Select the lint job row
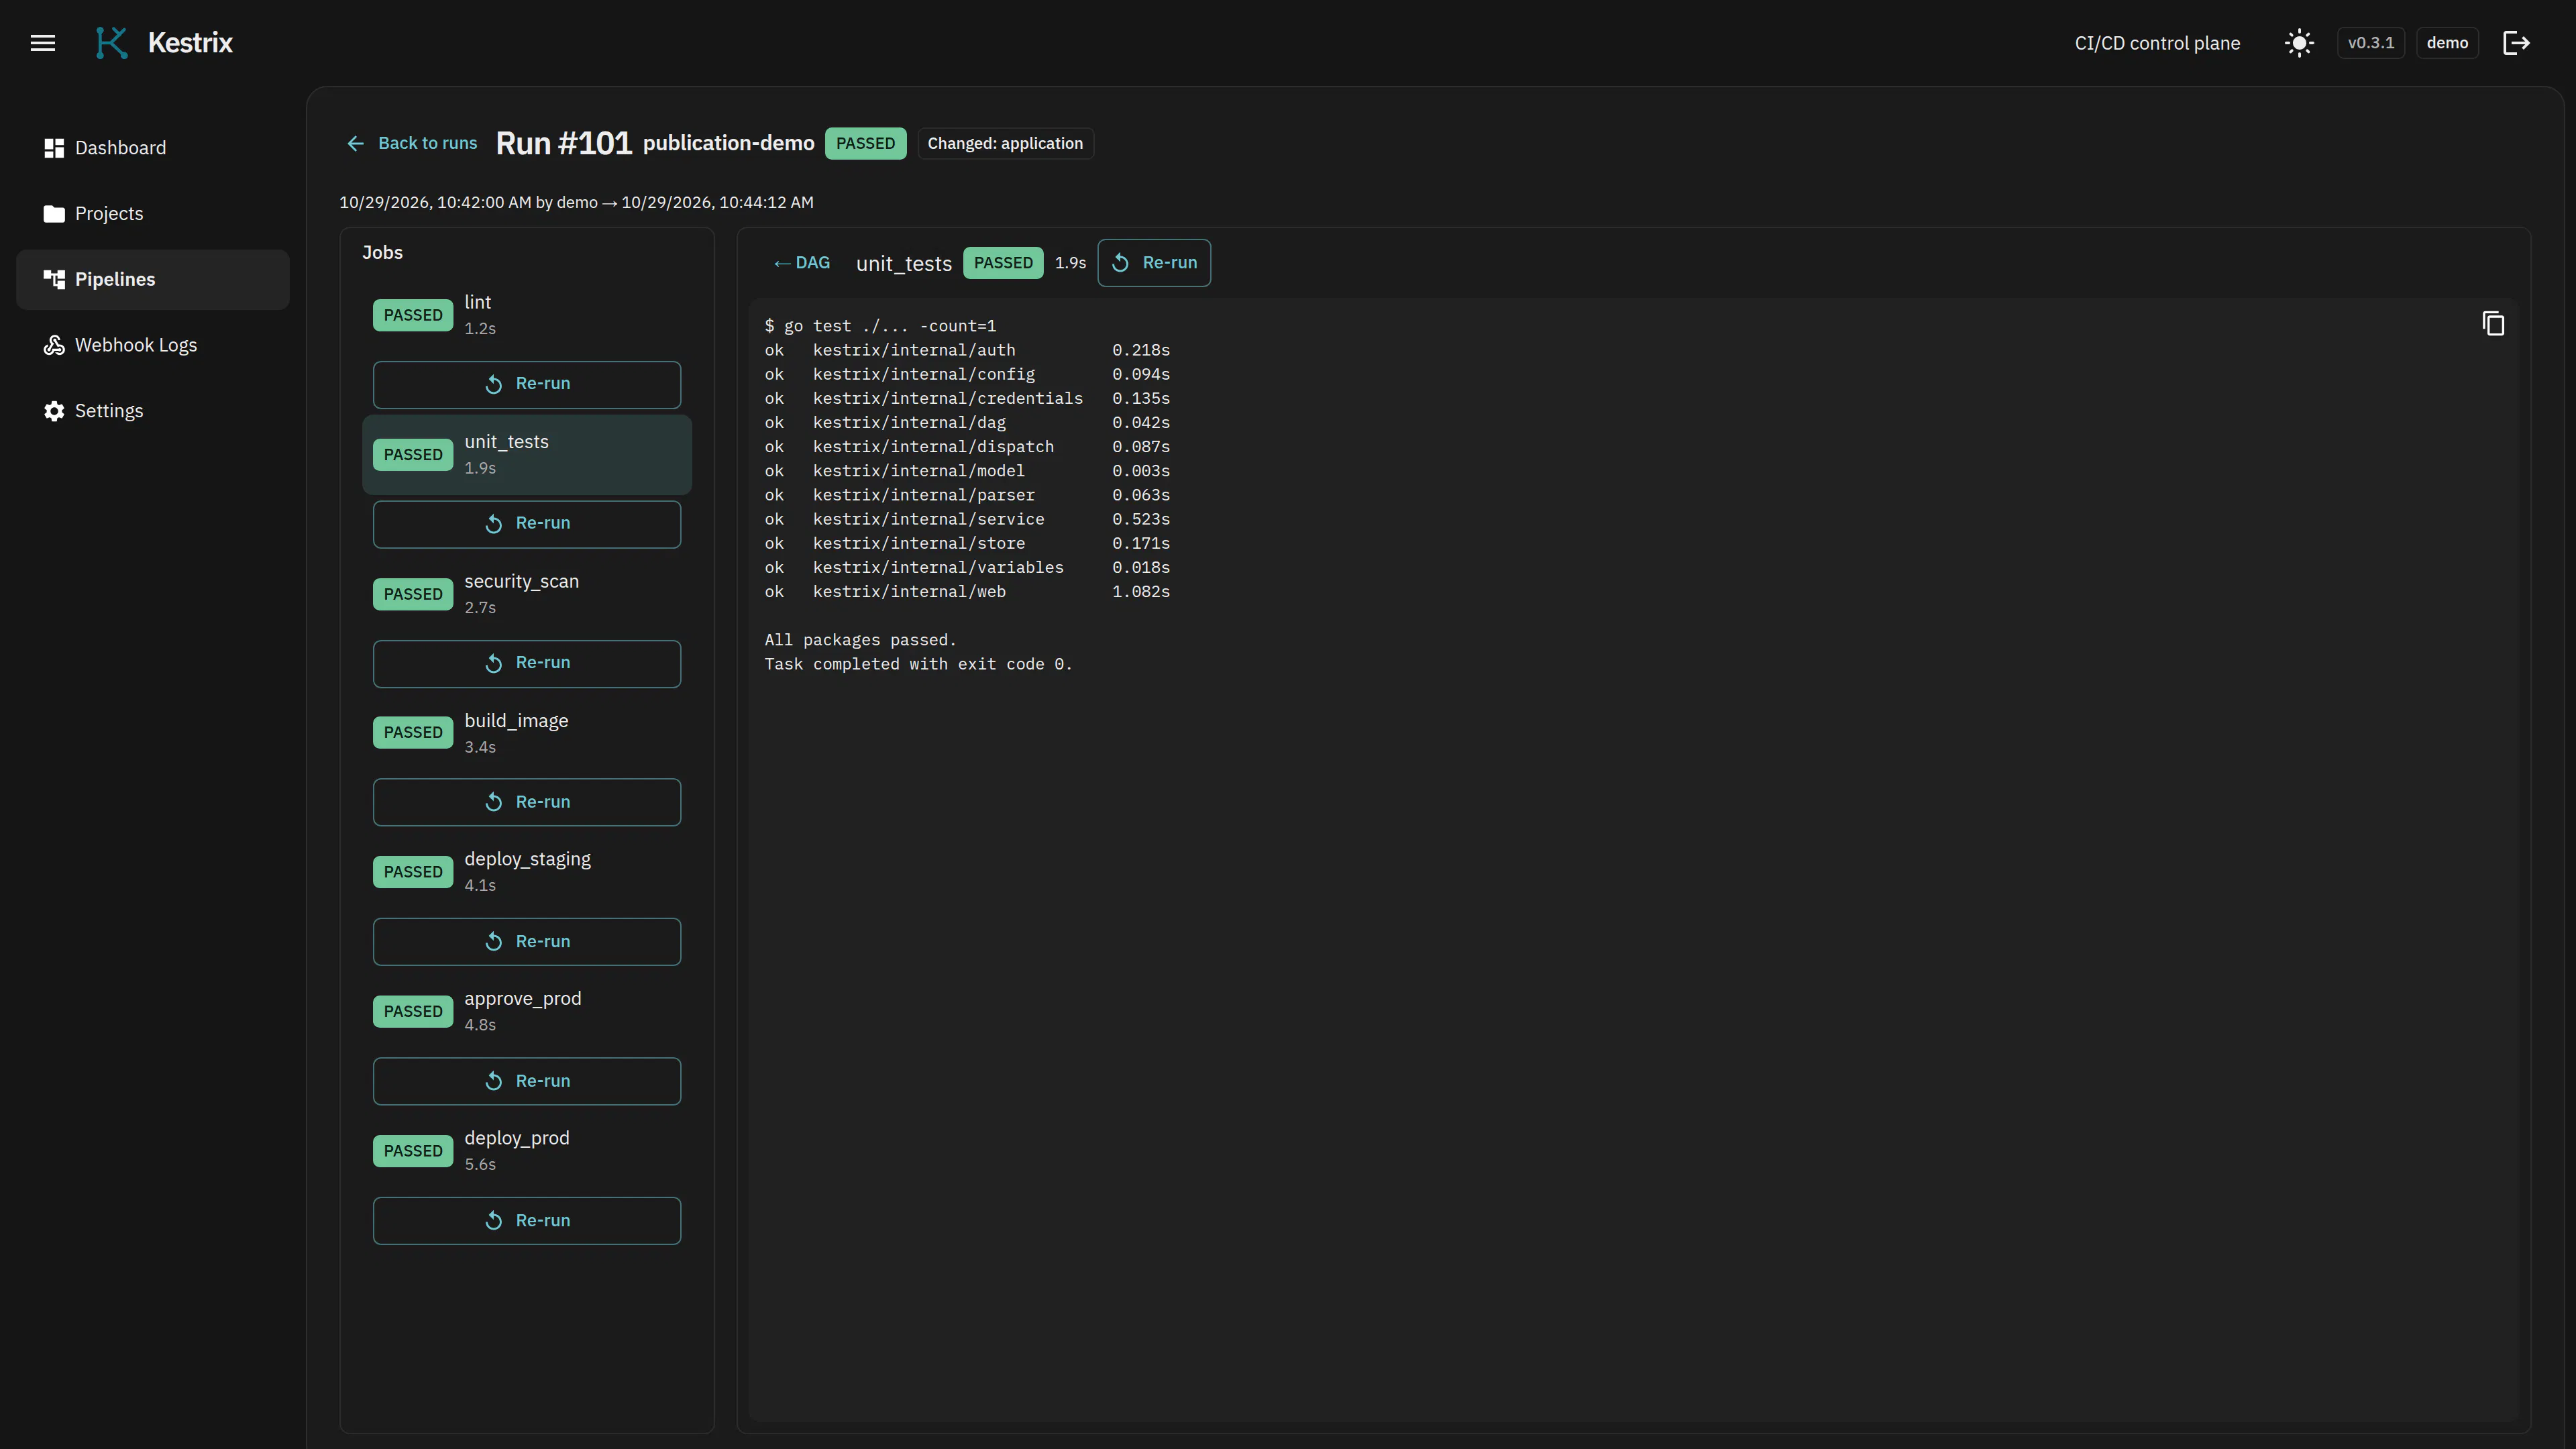The image size is (2576, 1449). click(527, 315)
